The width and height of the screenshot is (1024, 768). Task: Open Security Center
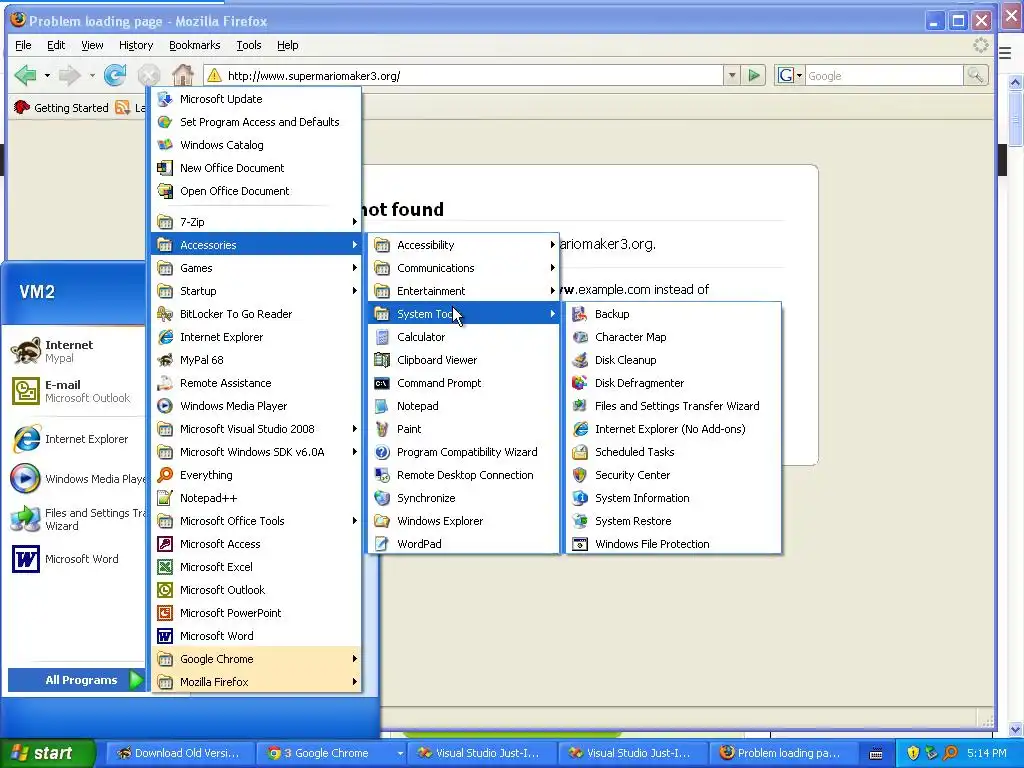[673, 475]
